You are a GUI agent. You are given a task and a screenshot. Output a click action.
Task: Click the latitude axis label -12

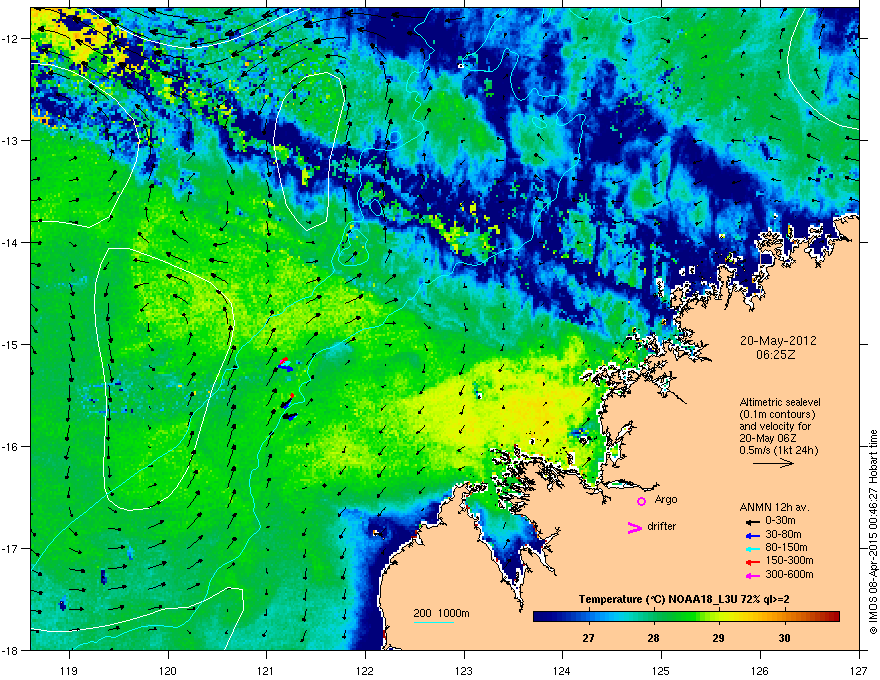coord(11,39)
